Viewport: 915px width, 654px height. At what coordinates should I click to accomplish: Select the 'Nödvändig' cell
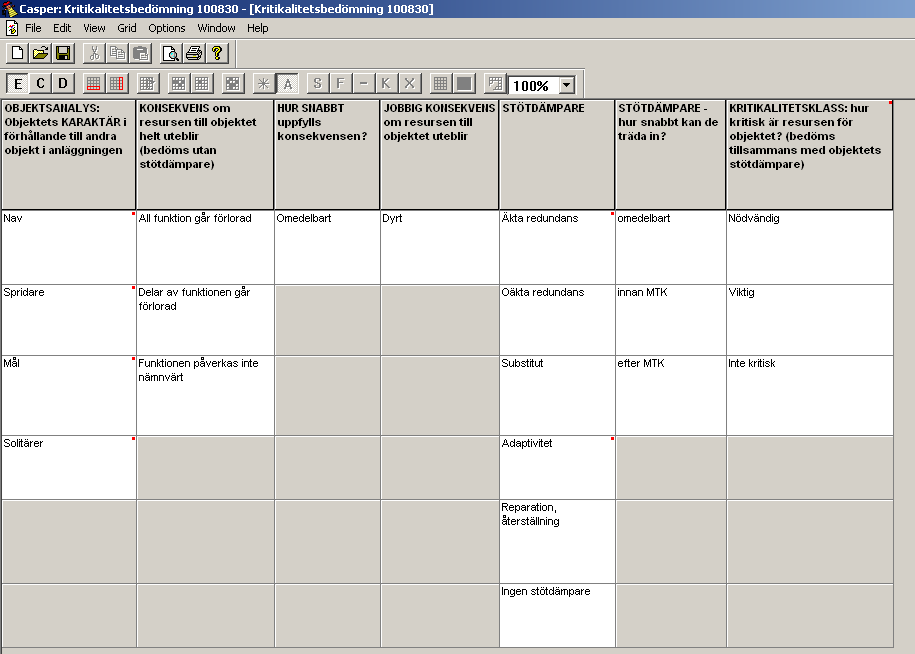pos(809,247)
